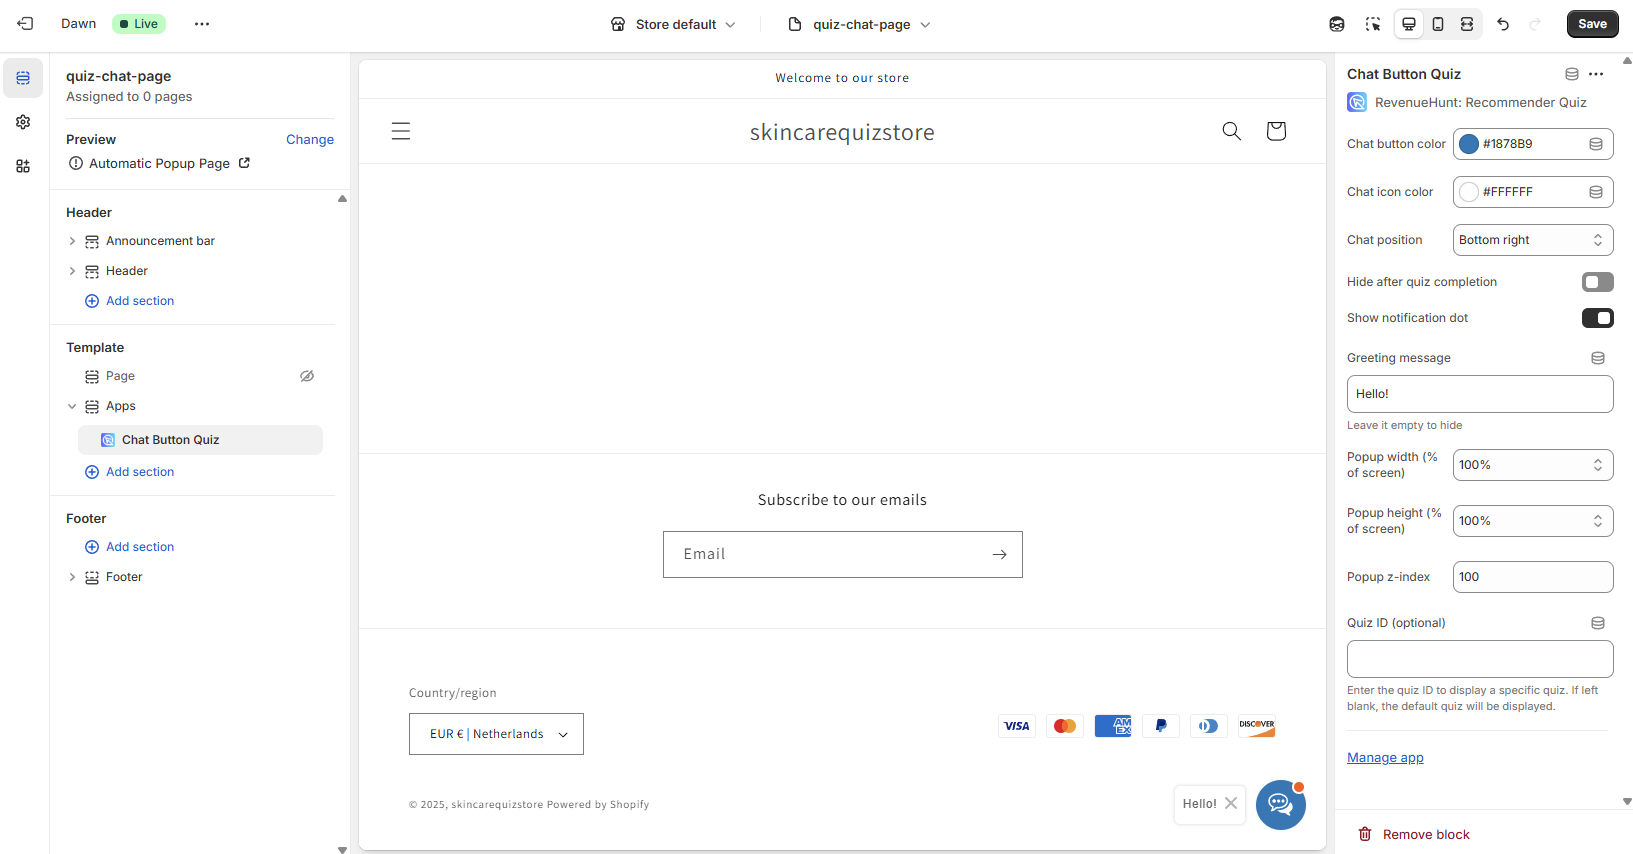Disable Show notification dot toggle
Screen dimensions: 1633x854
click(x=1597, y=318)
